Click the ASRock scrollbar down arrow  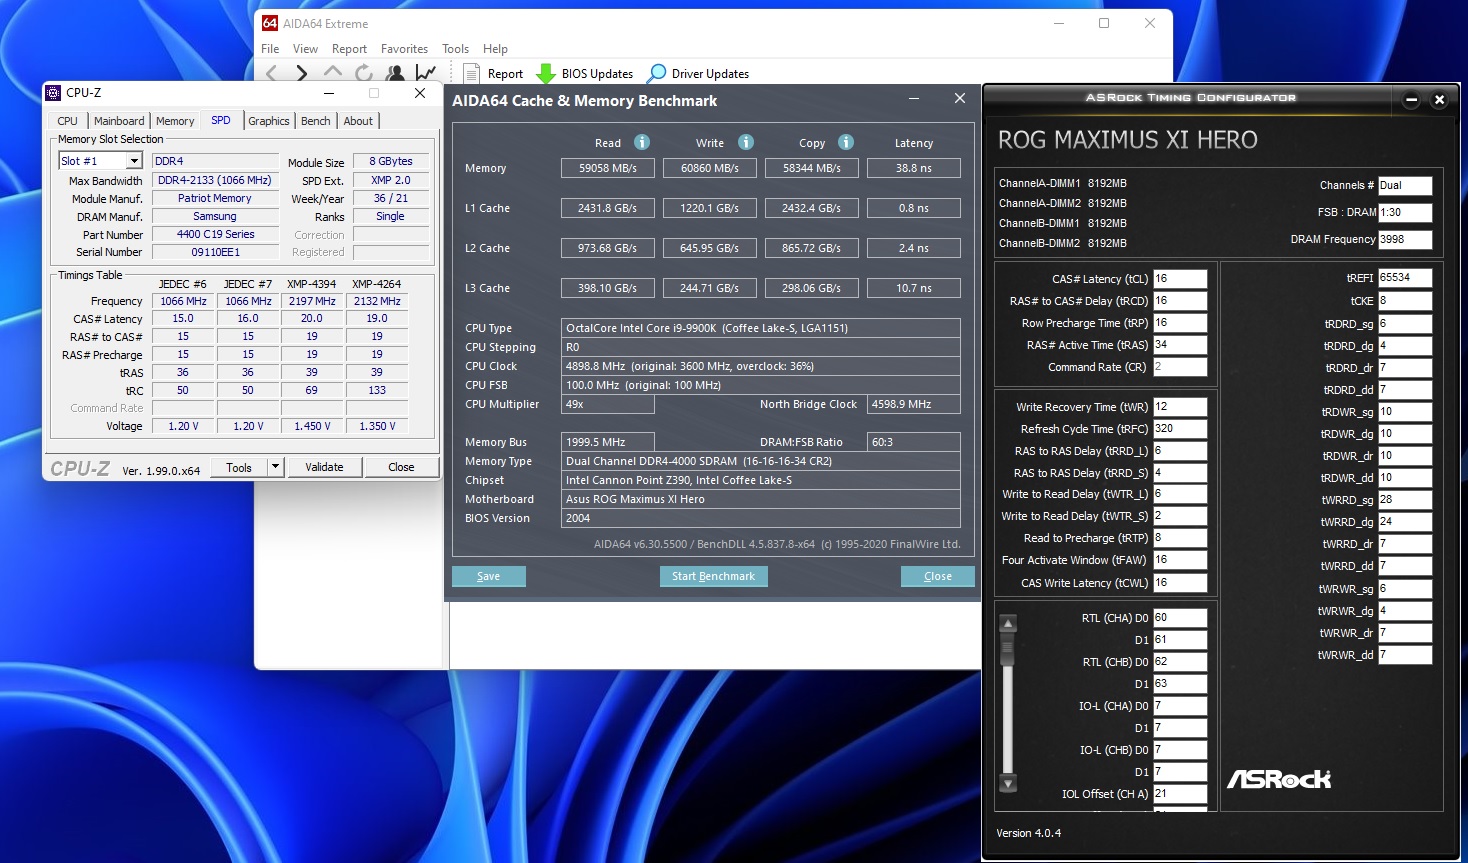click(x=1008, y=783)
